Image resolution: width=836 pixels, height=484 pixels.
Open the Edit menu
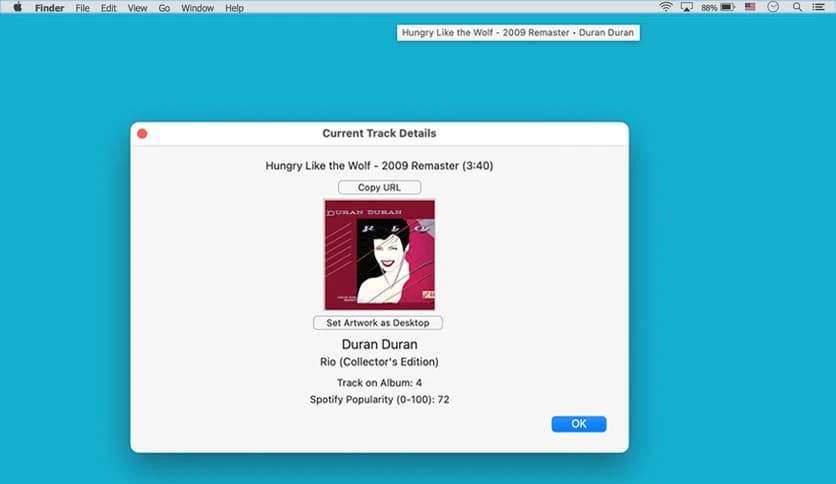pyautogui.click(x=108, y=8)
